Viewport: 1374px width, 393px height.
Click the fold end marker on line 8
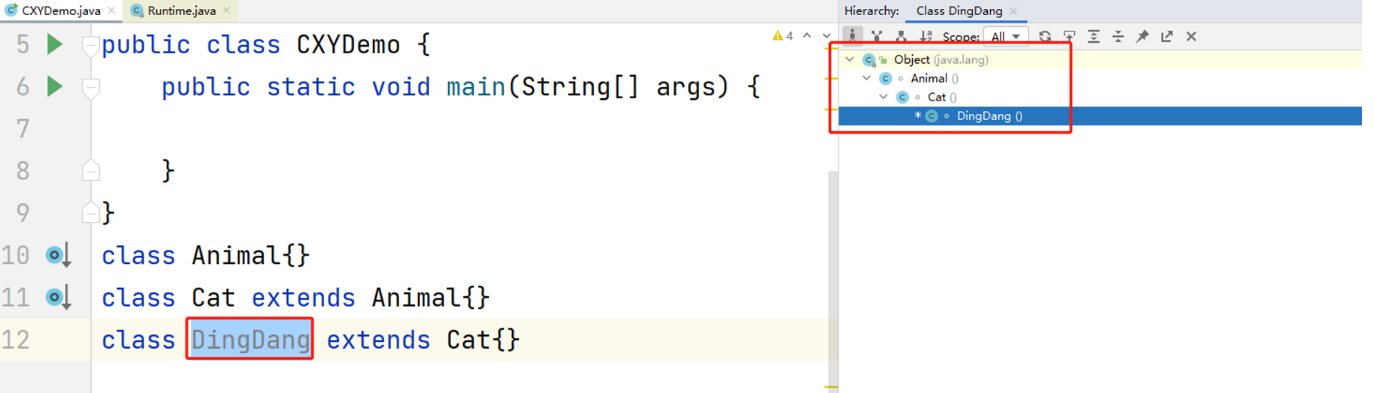tap(90, 171)
